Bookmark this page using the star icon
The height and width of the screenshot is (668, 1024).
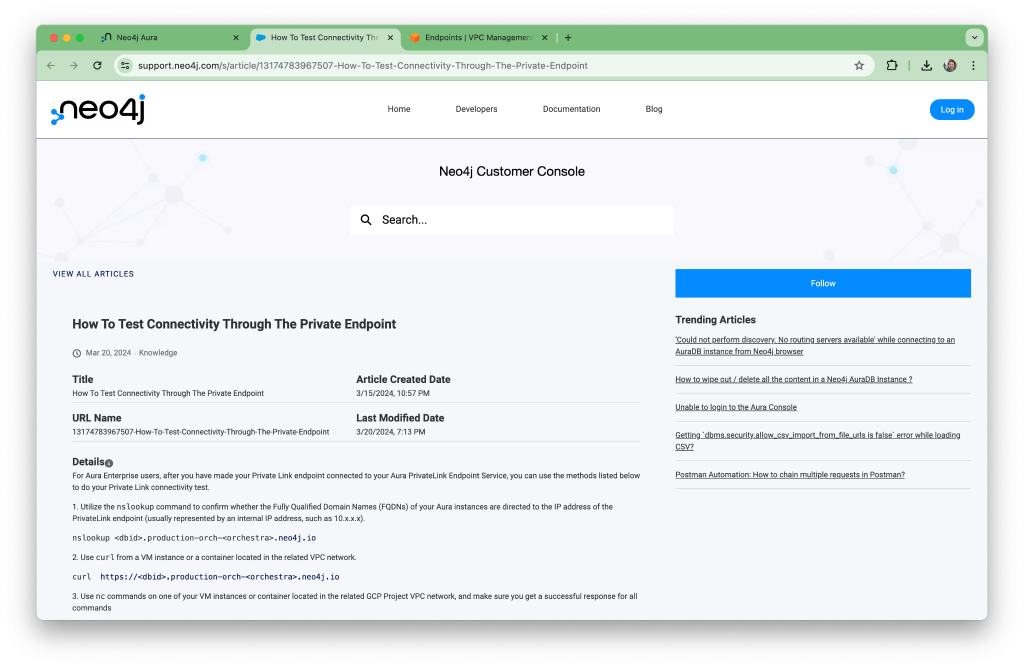click(x=859, y=65)
